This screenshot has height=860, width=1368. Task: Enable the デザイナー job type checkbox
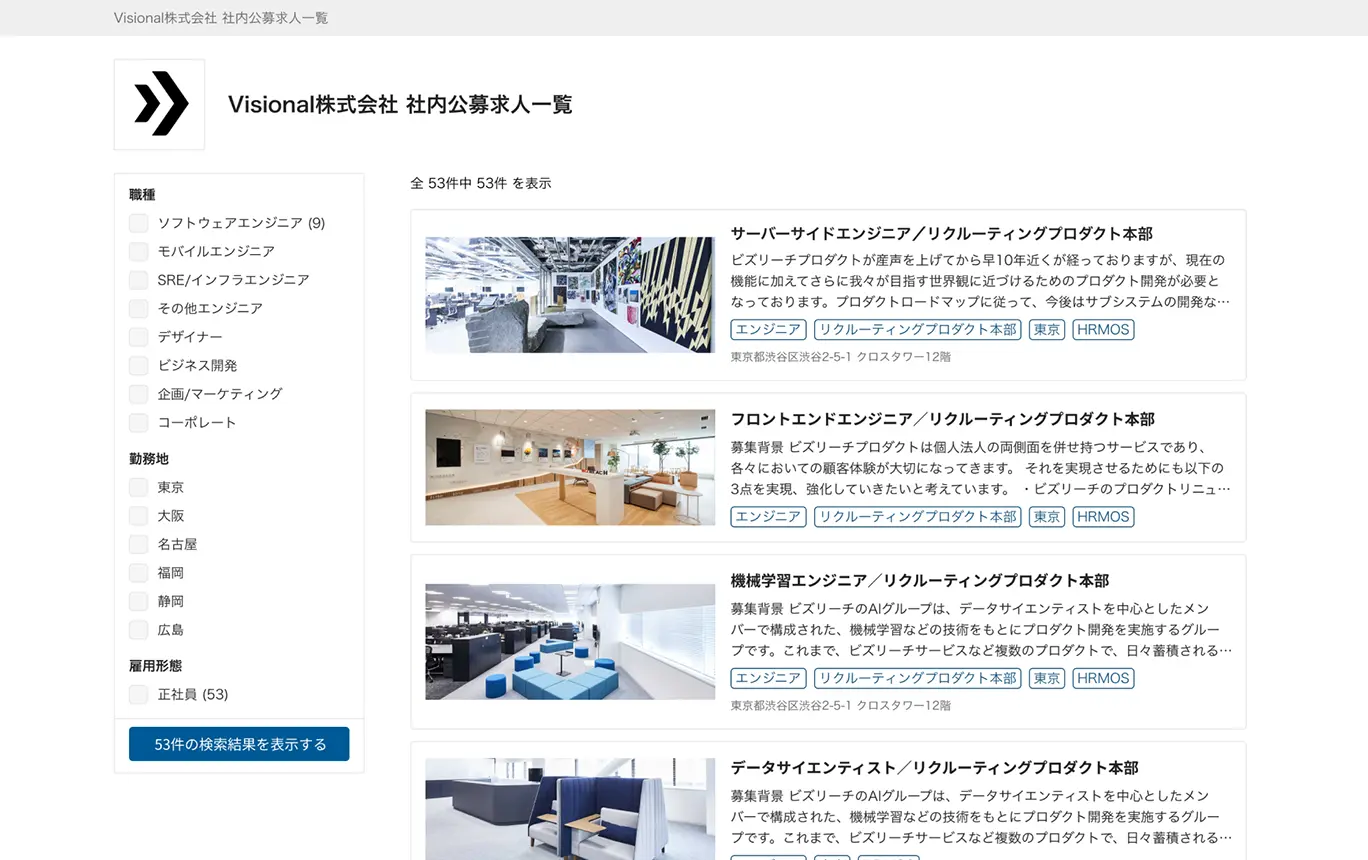click(x=138, y=337)
